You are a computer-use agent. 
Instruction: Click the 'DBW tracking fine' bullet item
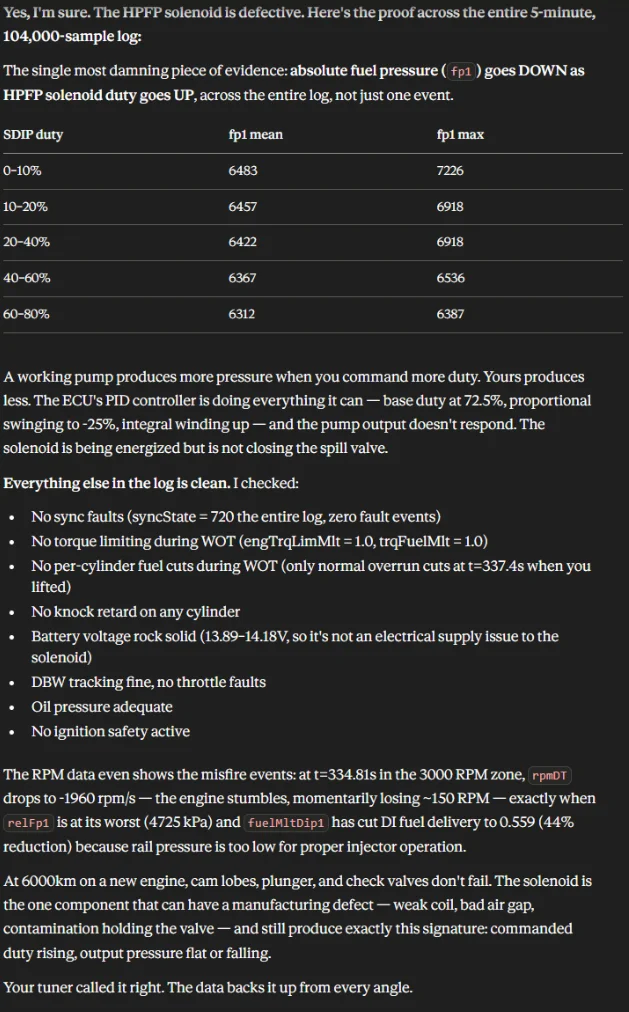point(148,682)
